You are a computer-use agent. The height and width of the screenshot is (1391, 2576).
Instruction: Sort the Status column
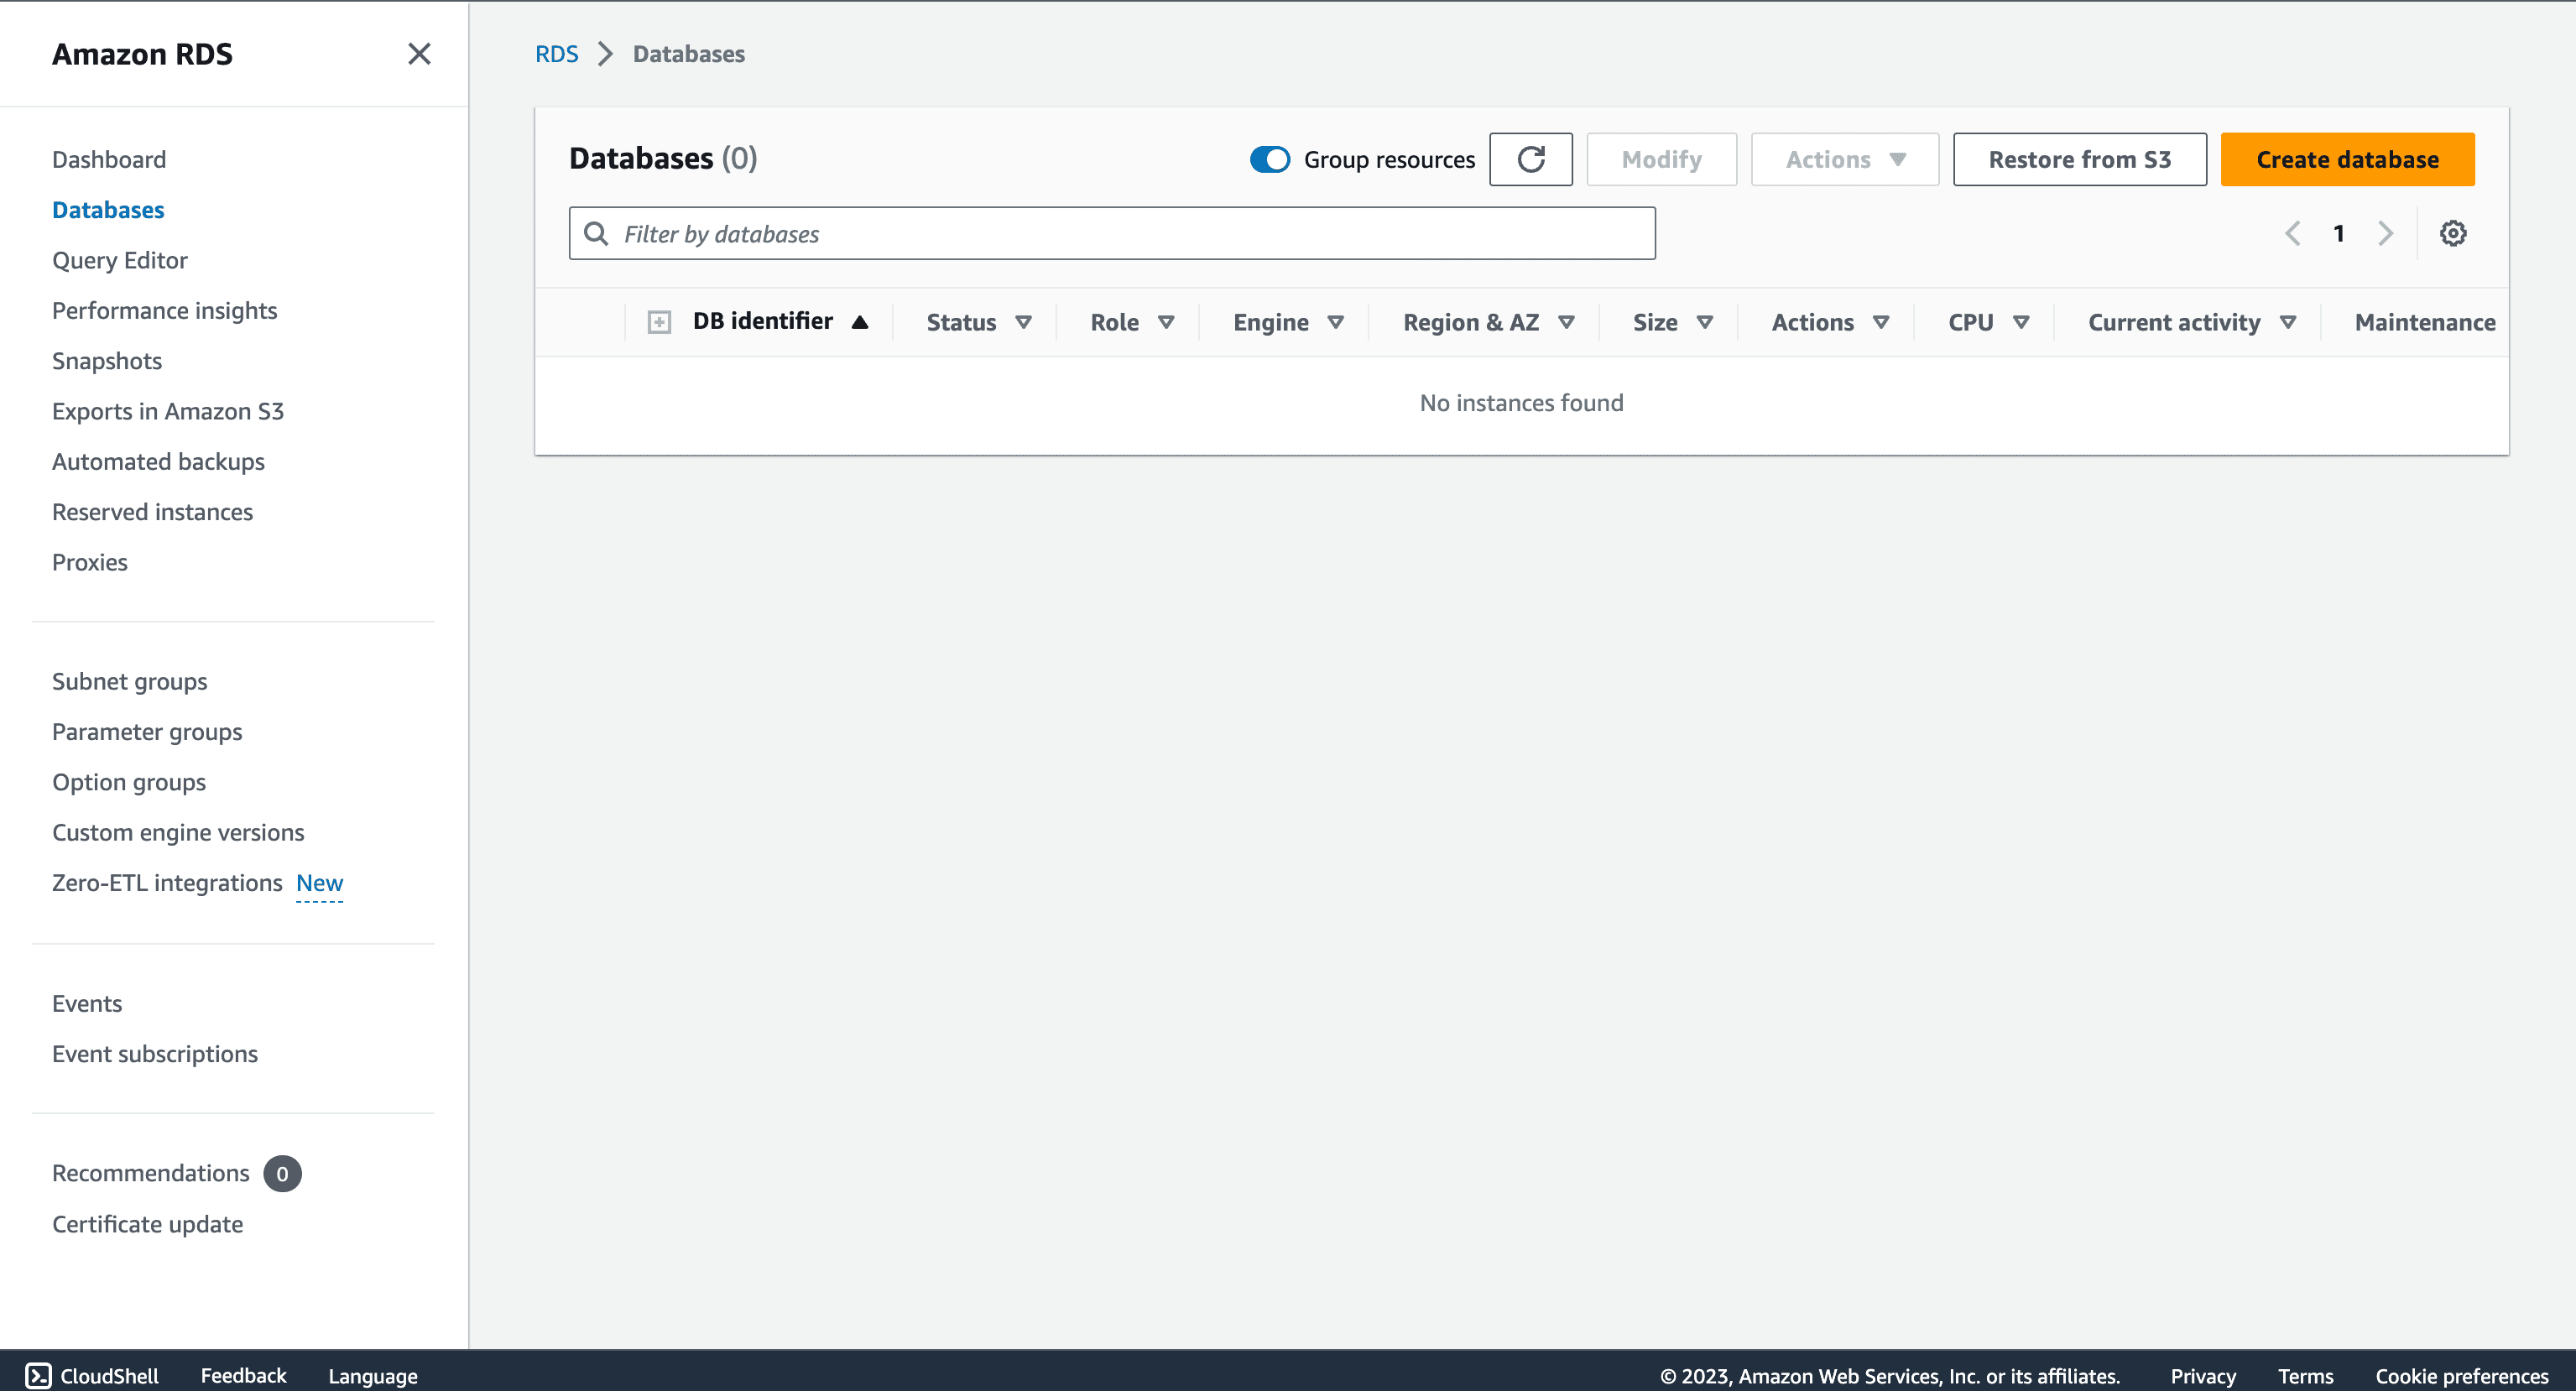(x=1023, y=323)
